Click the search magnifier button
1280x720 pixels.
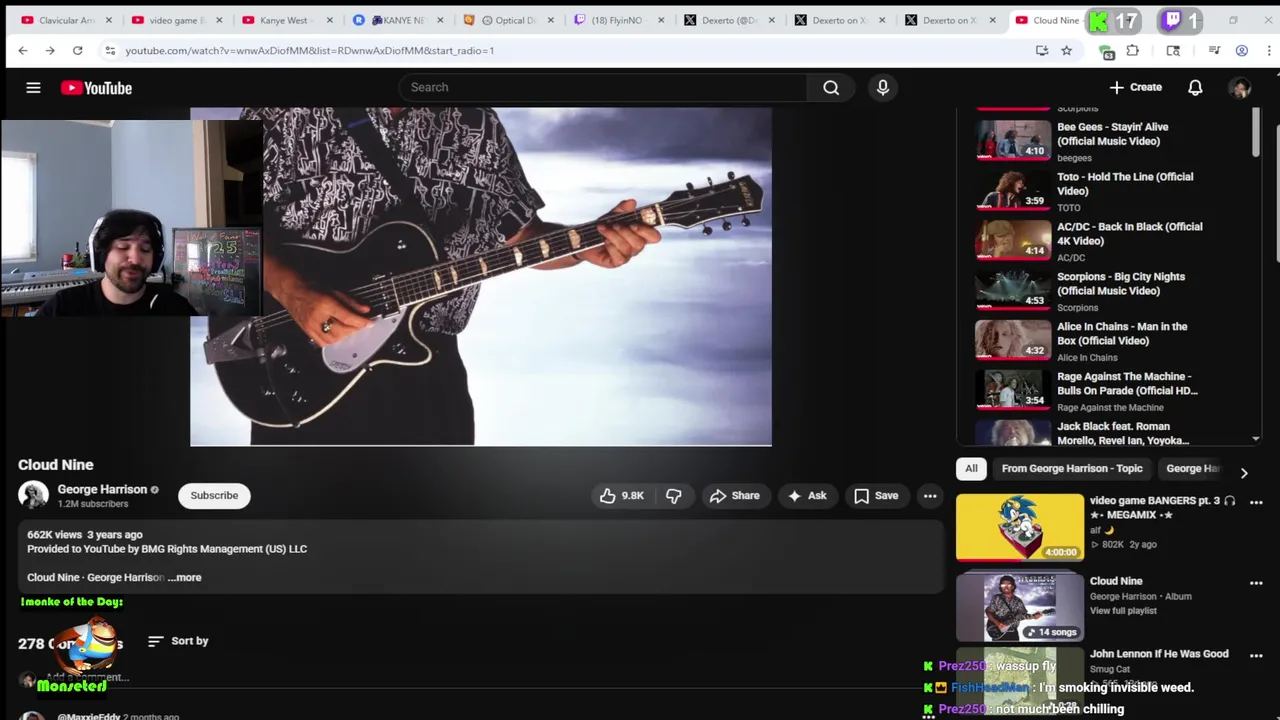tap(831, 88)
